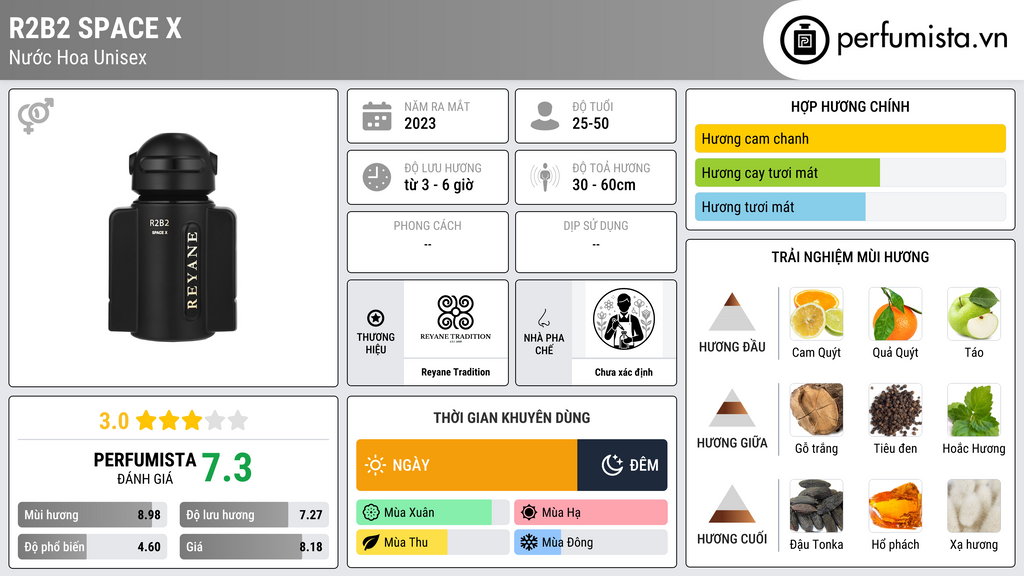Click the Mùa Đông season bar
1024x576 pixels.
pyautogui.click(x=591, y=542)
